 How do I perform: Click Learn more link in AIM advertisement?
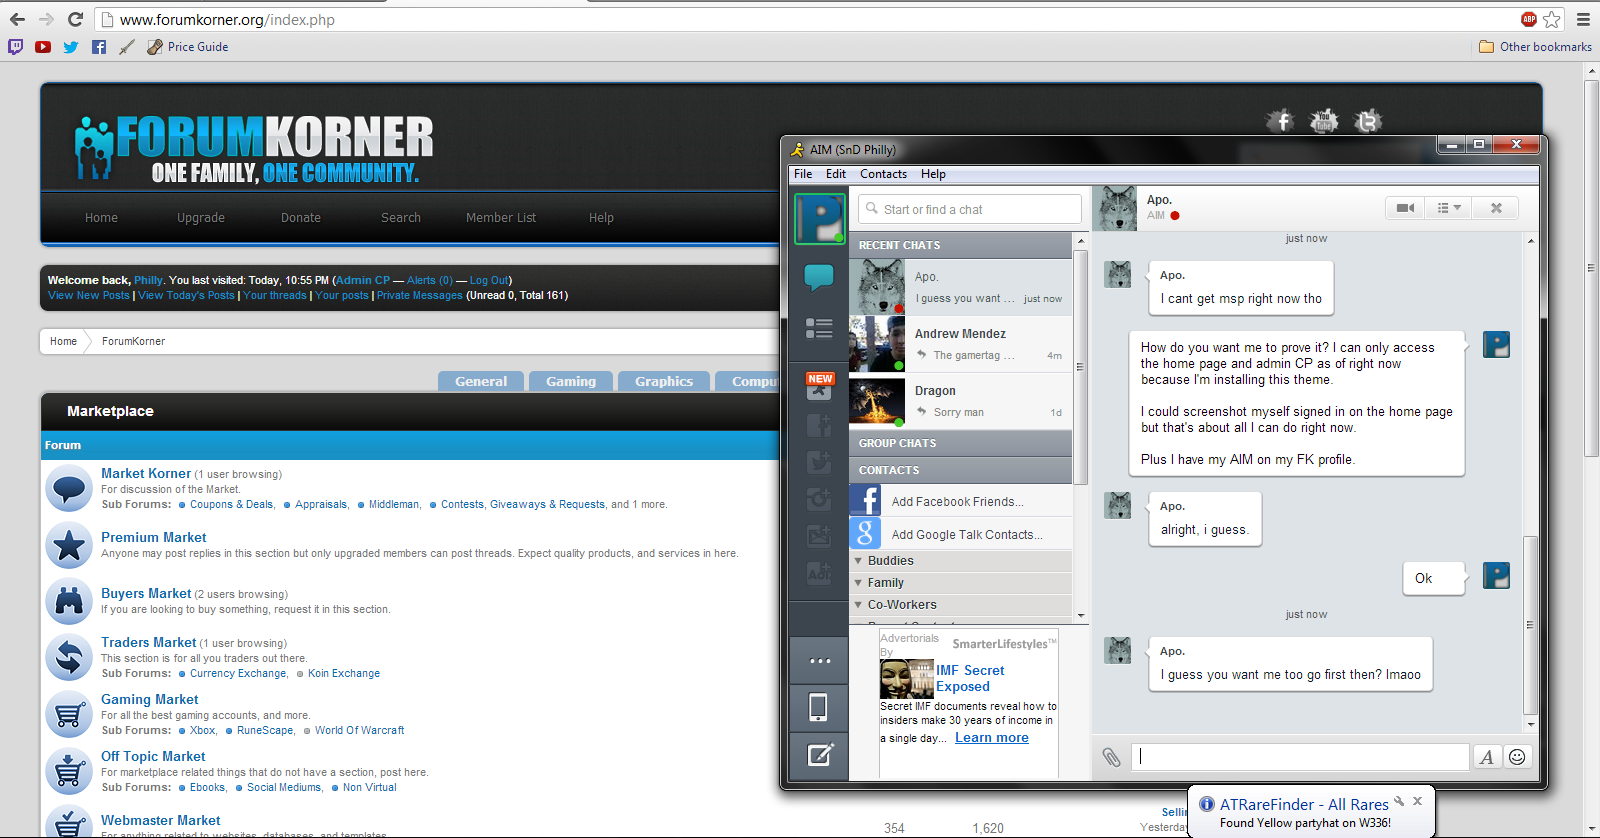(x=992, y=738)
